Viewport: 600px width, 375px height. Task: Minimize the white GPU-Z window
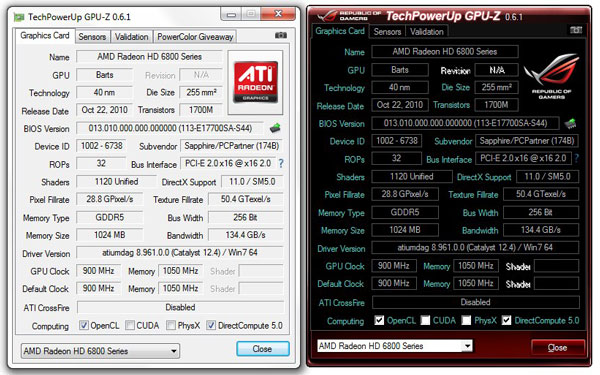coord(231,15)
